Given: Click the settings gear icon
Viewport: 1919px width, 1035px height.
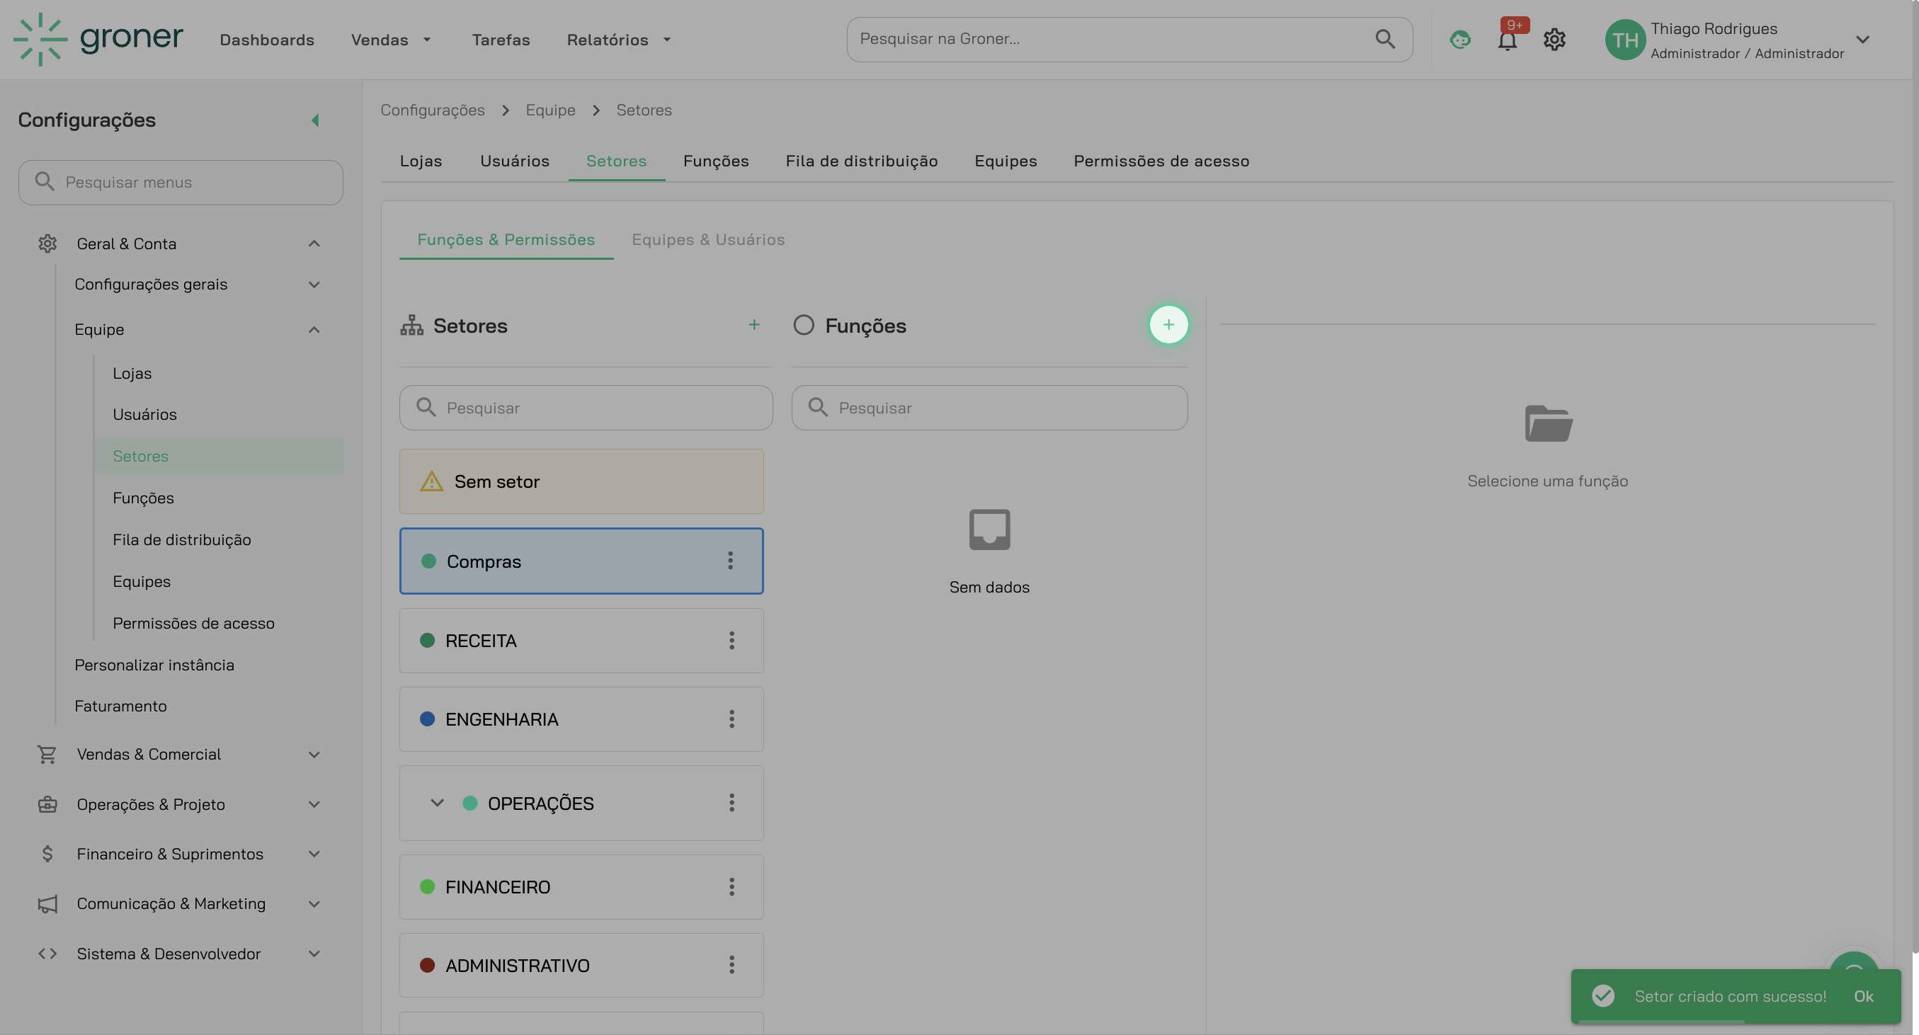Looking at the screenshot, I should [x=1554, y=39].
